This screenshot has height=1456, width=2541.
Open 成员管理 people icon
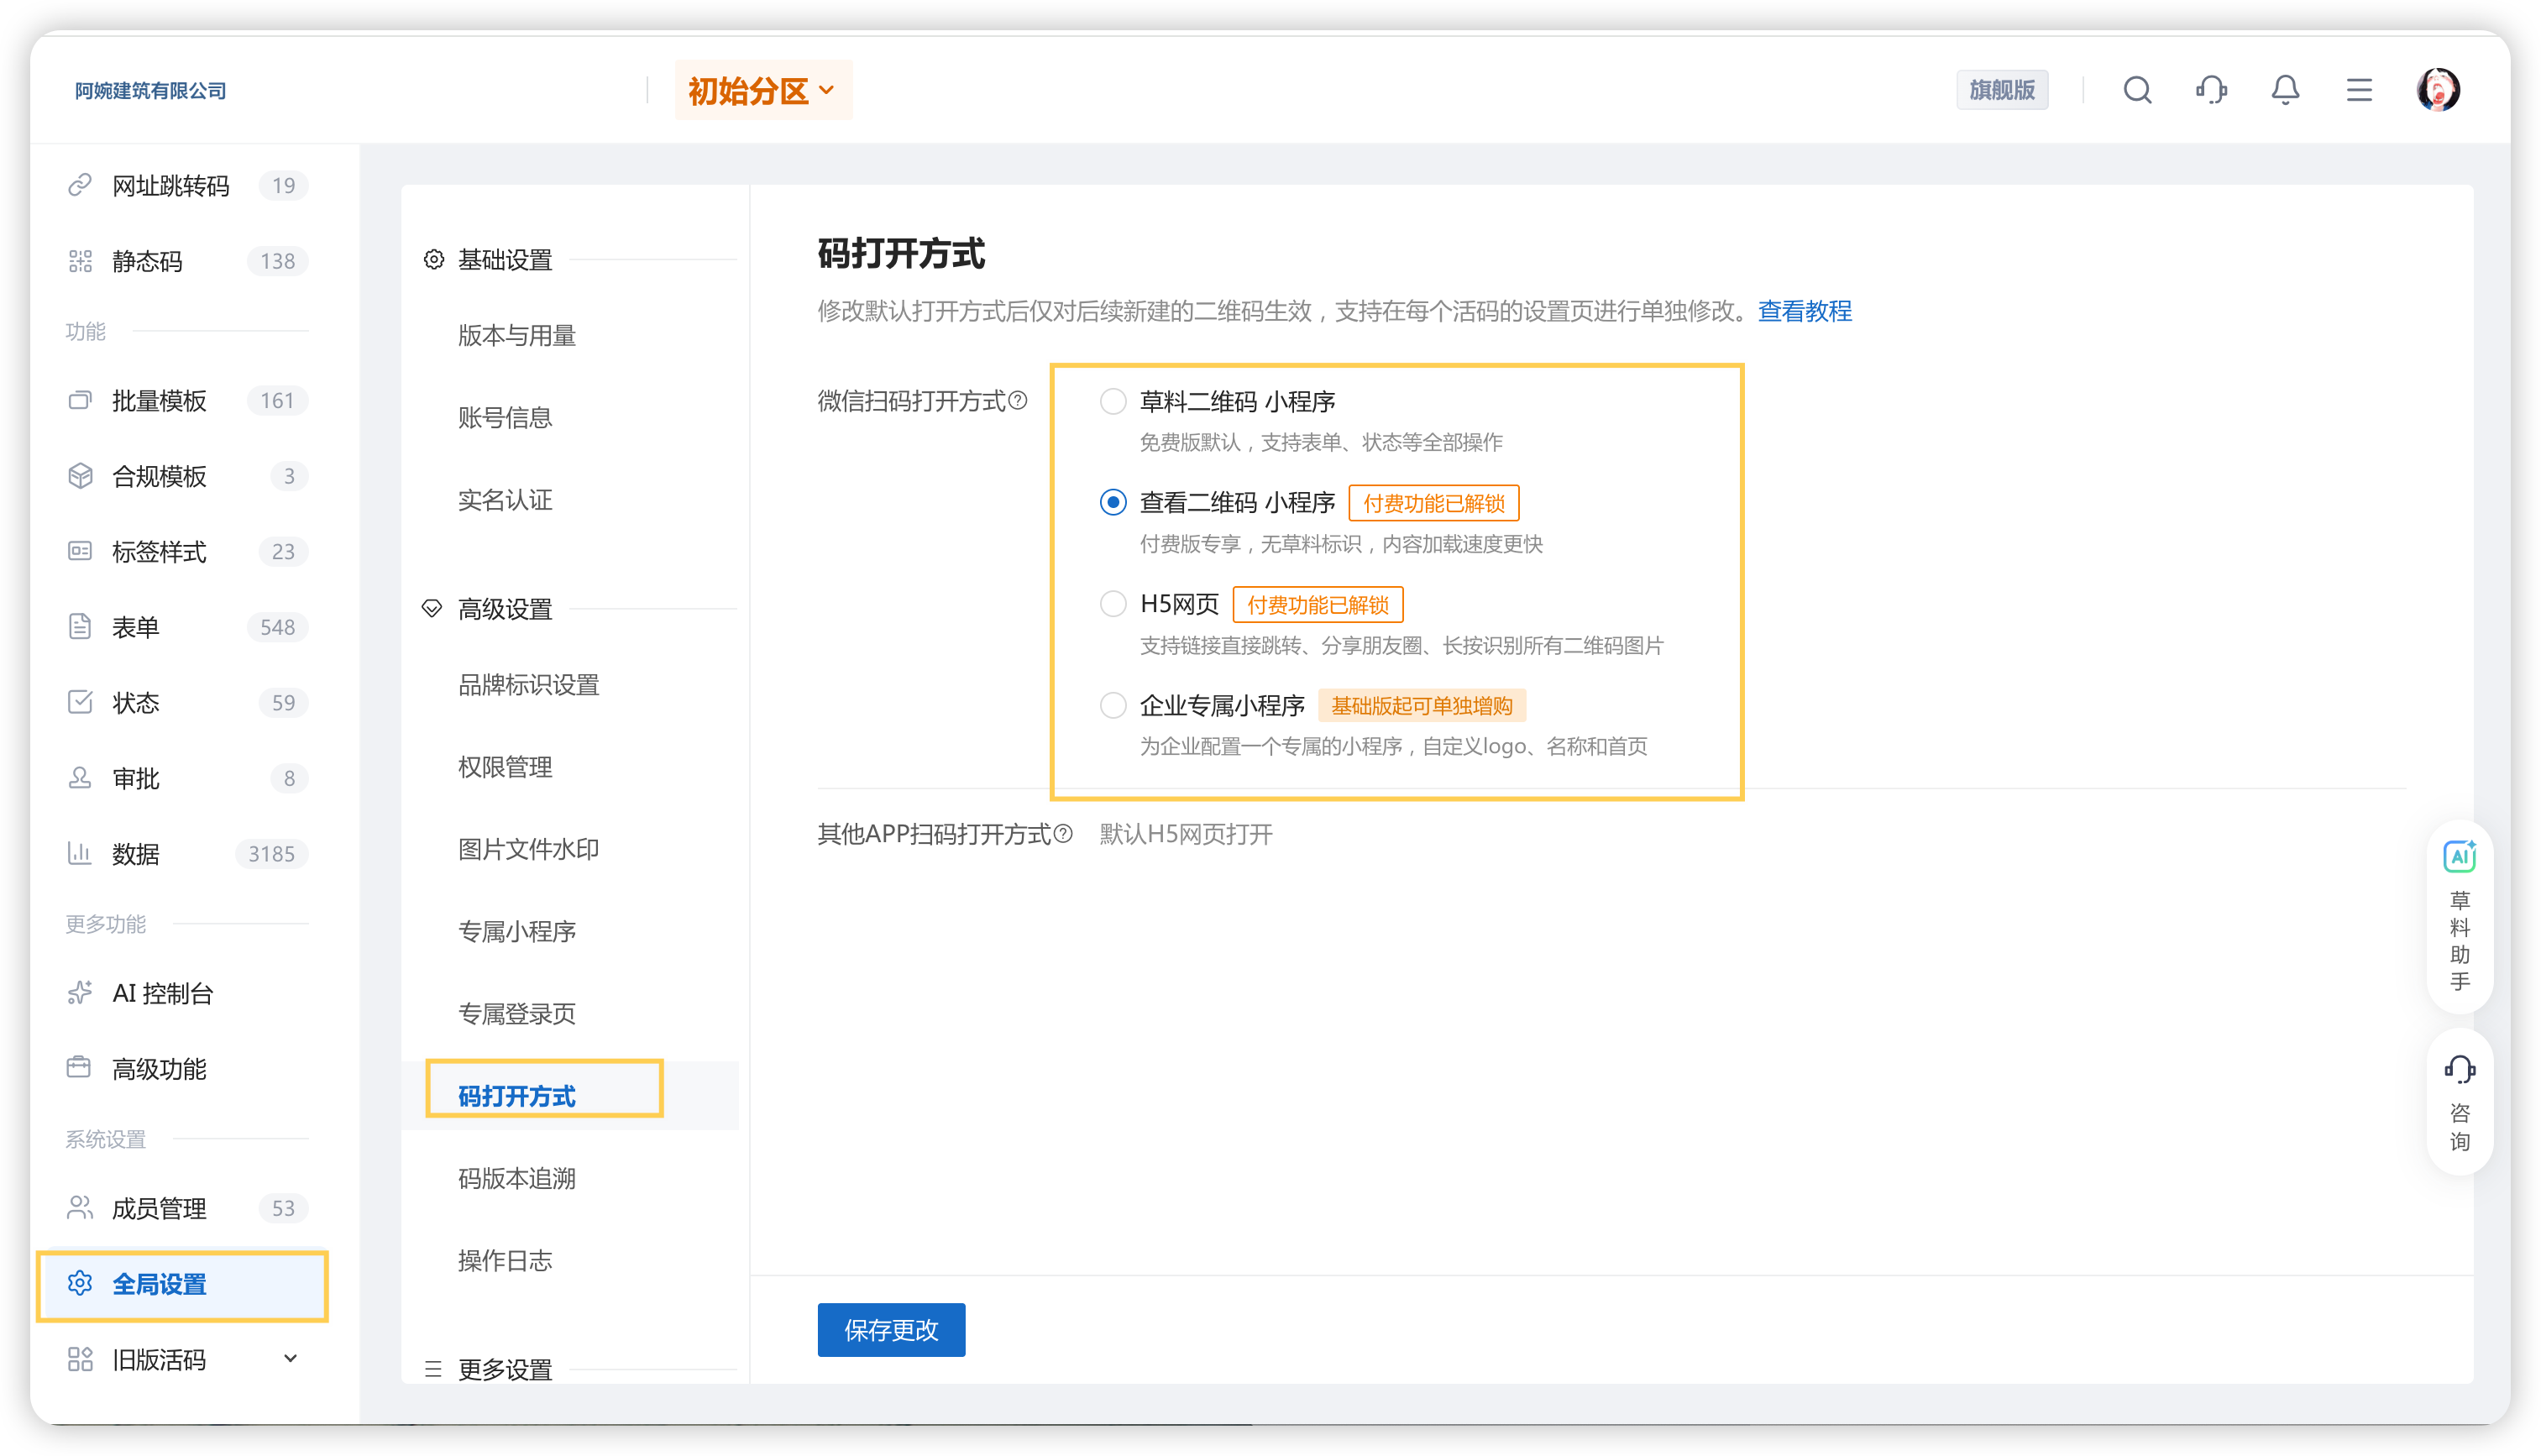[80, 1208]
